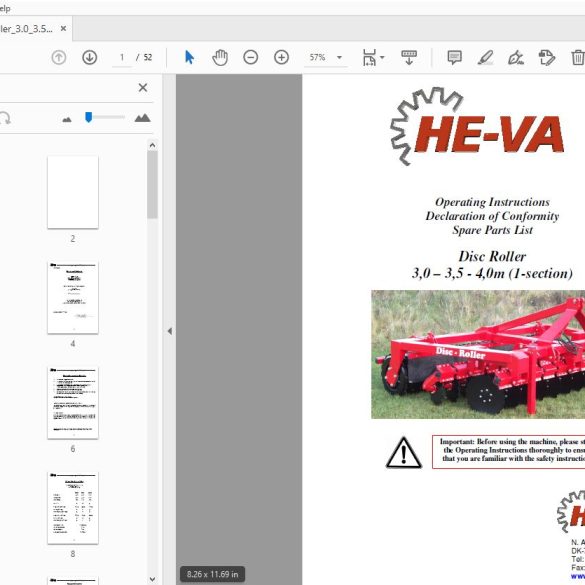Activate the Selection arrow tool

[189, 57]
